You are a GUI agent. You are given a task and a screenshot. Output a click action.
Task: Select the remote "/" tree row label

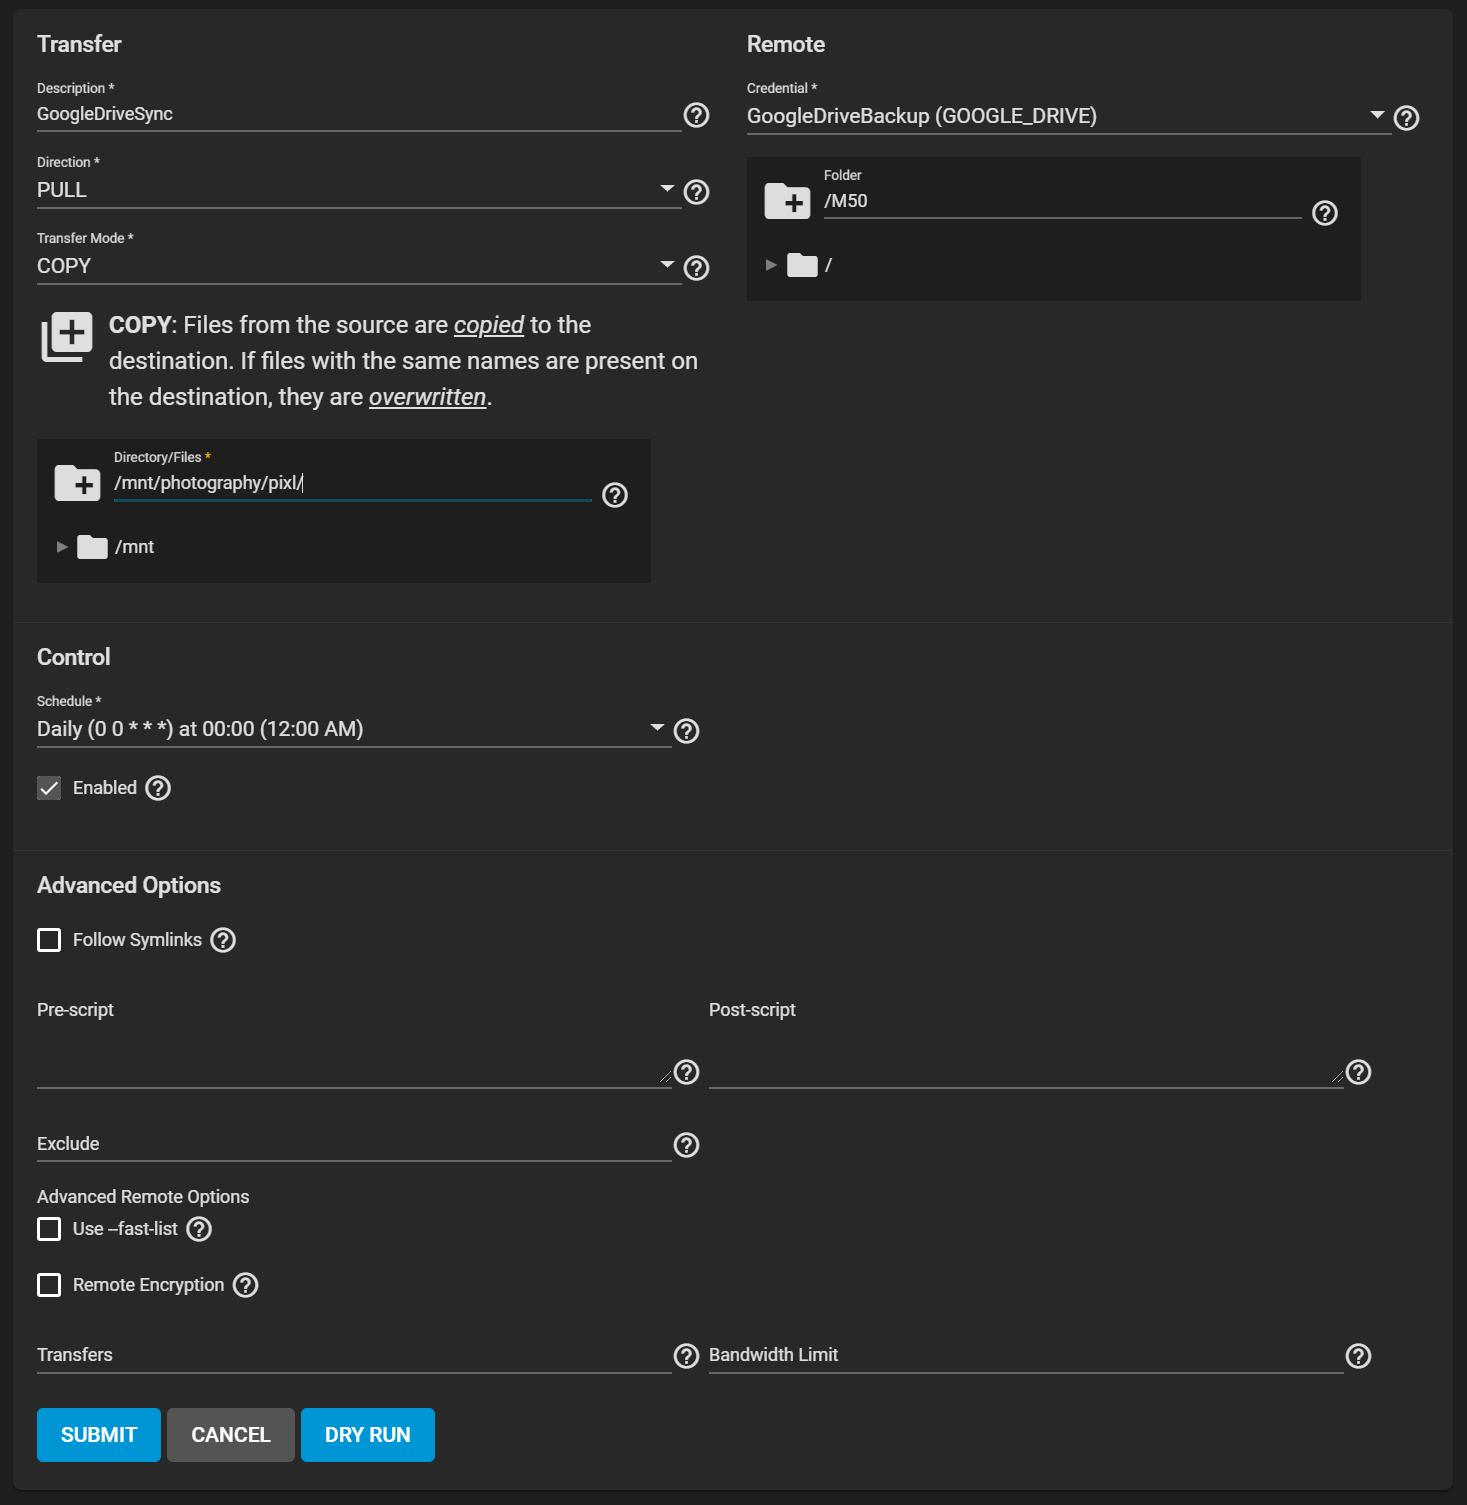pyautogui.click(x=828, y=265)
